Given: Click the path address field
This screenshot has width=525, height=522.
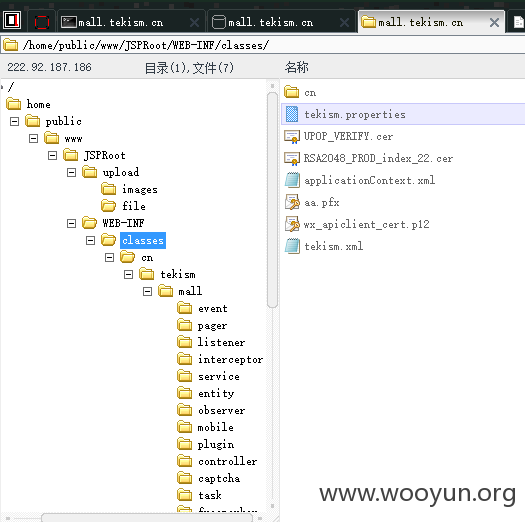Looking at the screenshot, I should [x=262, y=45].
